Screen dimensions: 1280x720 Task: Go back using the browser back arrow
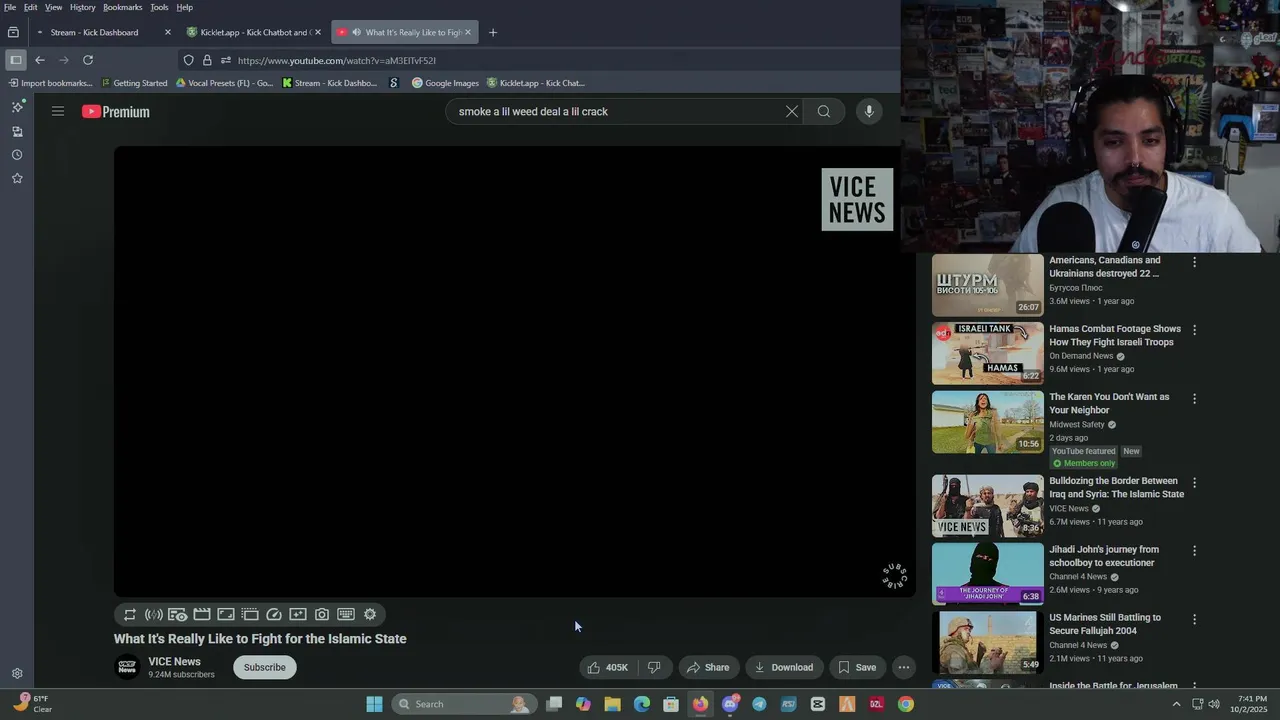40,60
